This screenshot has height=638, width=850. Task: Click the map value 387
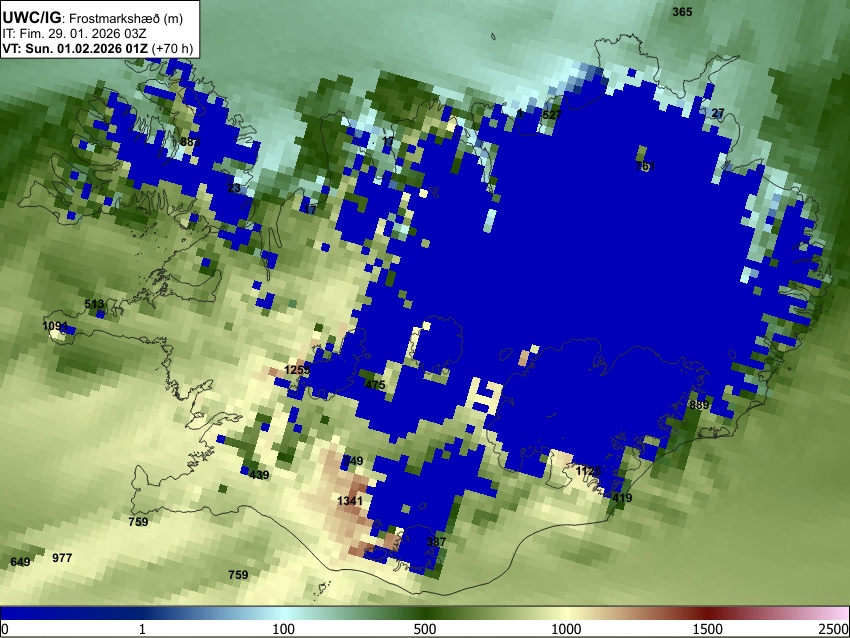[436, 542]
